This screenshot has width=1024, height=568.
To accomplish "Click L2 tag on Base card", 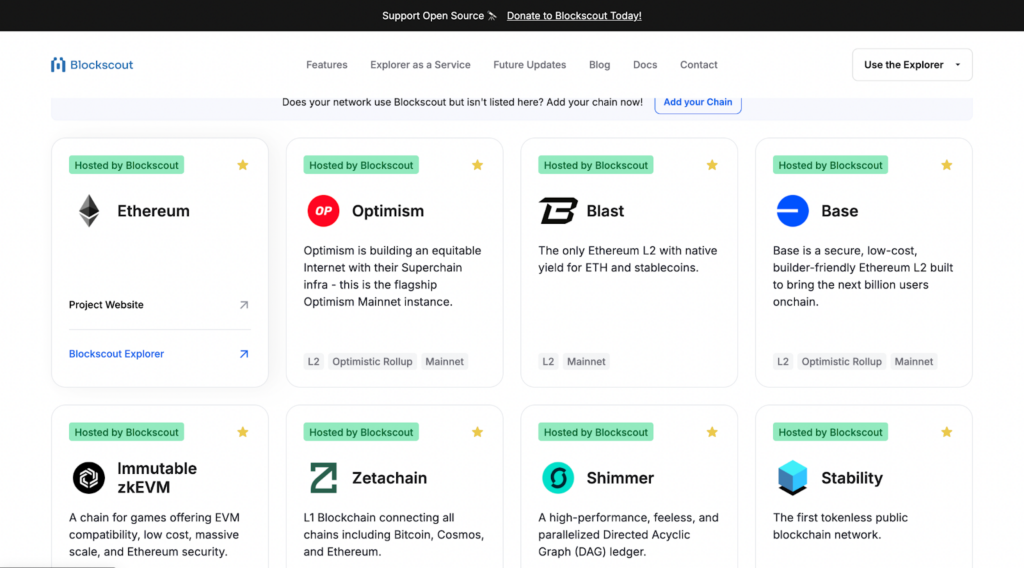I will pyautogui.click(x=782, y=362).
